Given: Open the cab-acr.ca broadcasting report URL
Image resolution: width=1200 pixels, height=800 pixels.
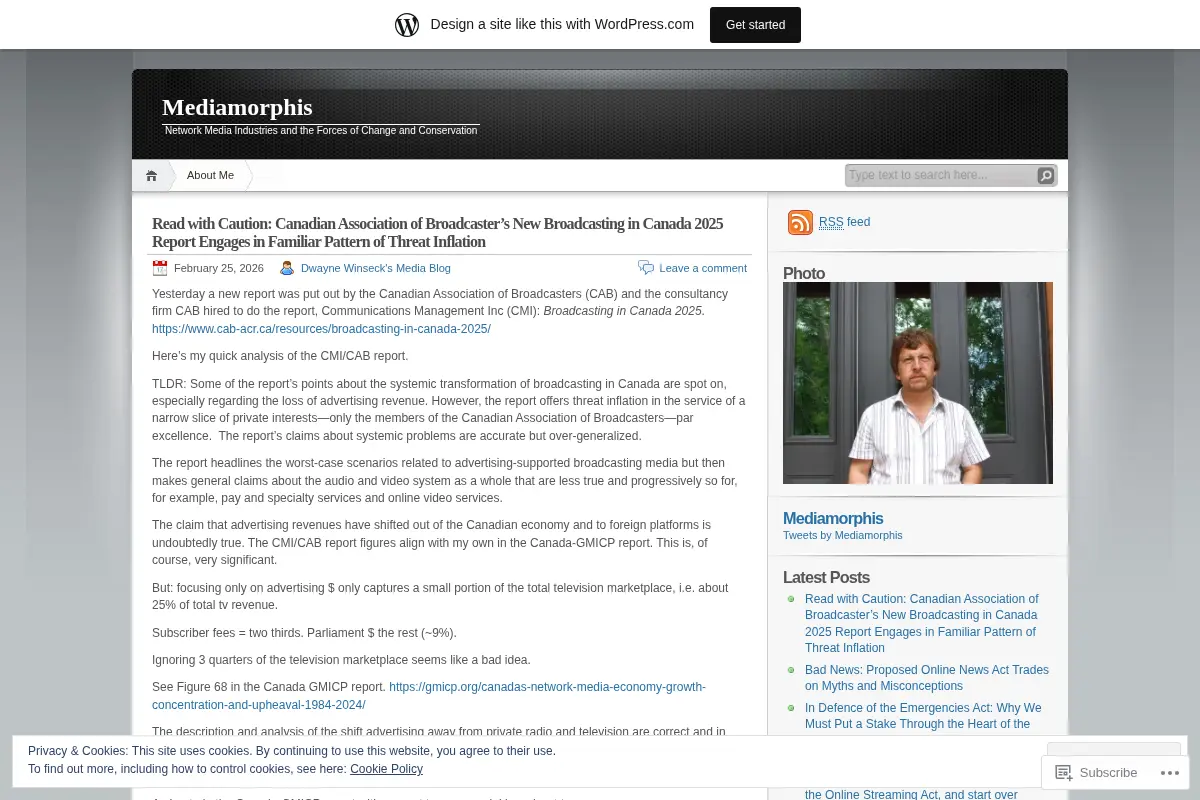Looking at the screenshot, I should [x=321, y=329].
